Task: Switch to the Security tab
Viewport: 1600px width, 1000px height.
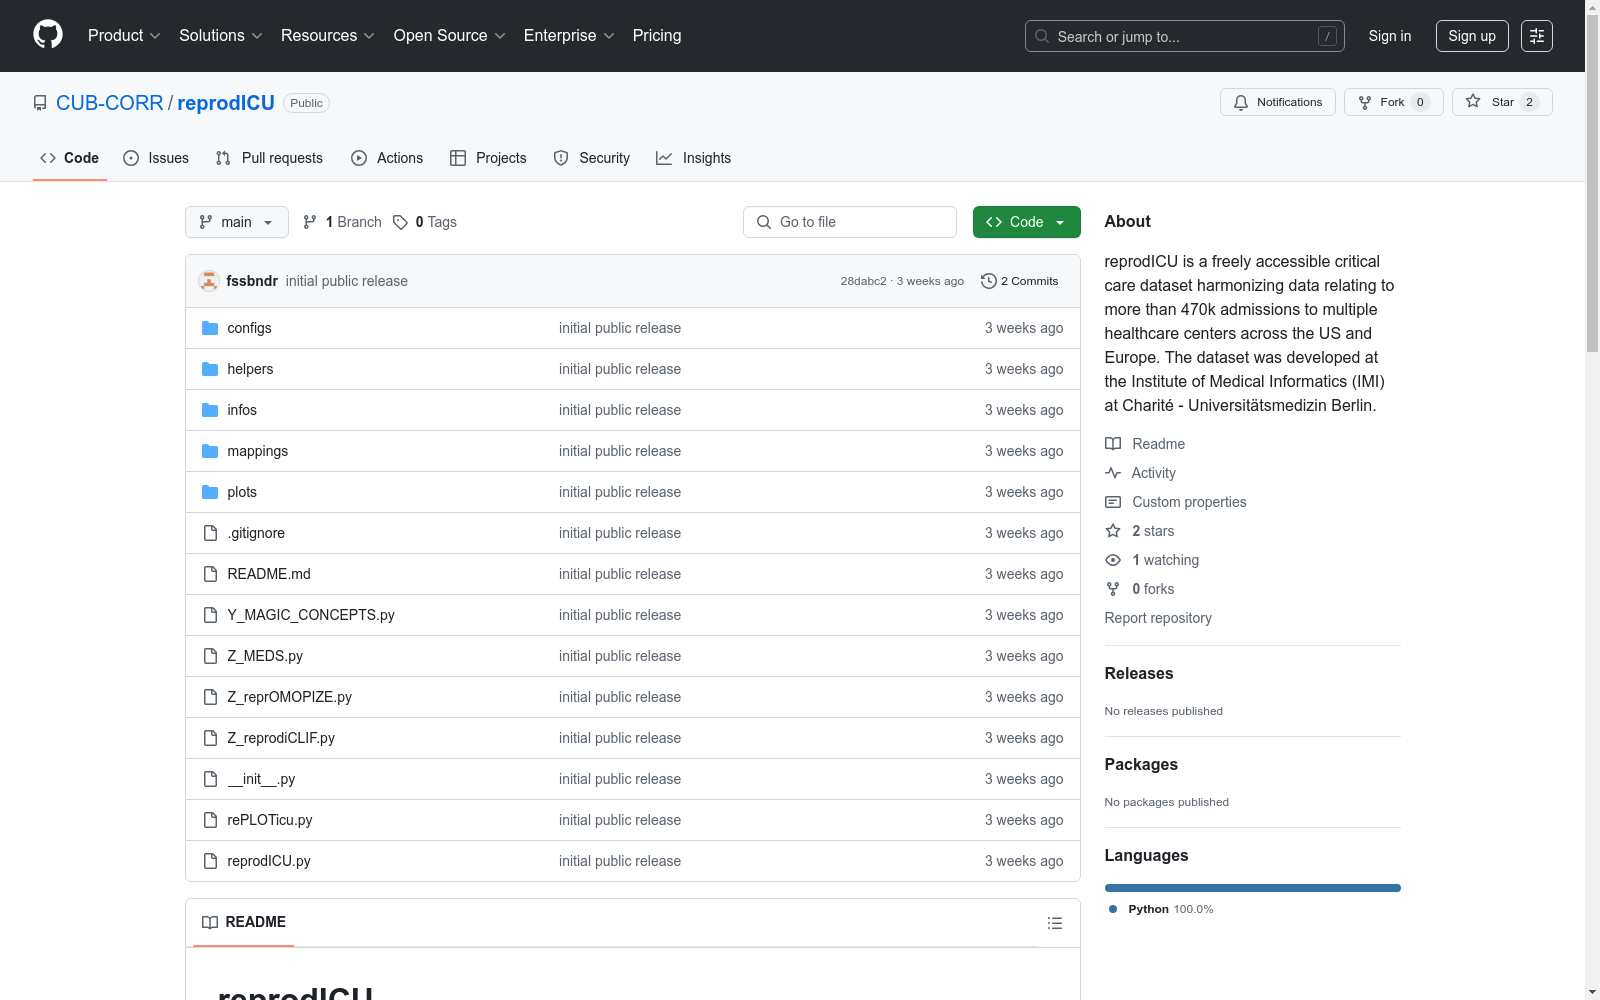Action: (592, 158)
